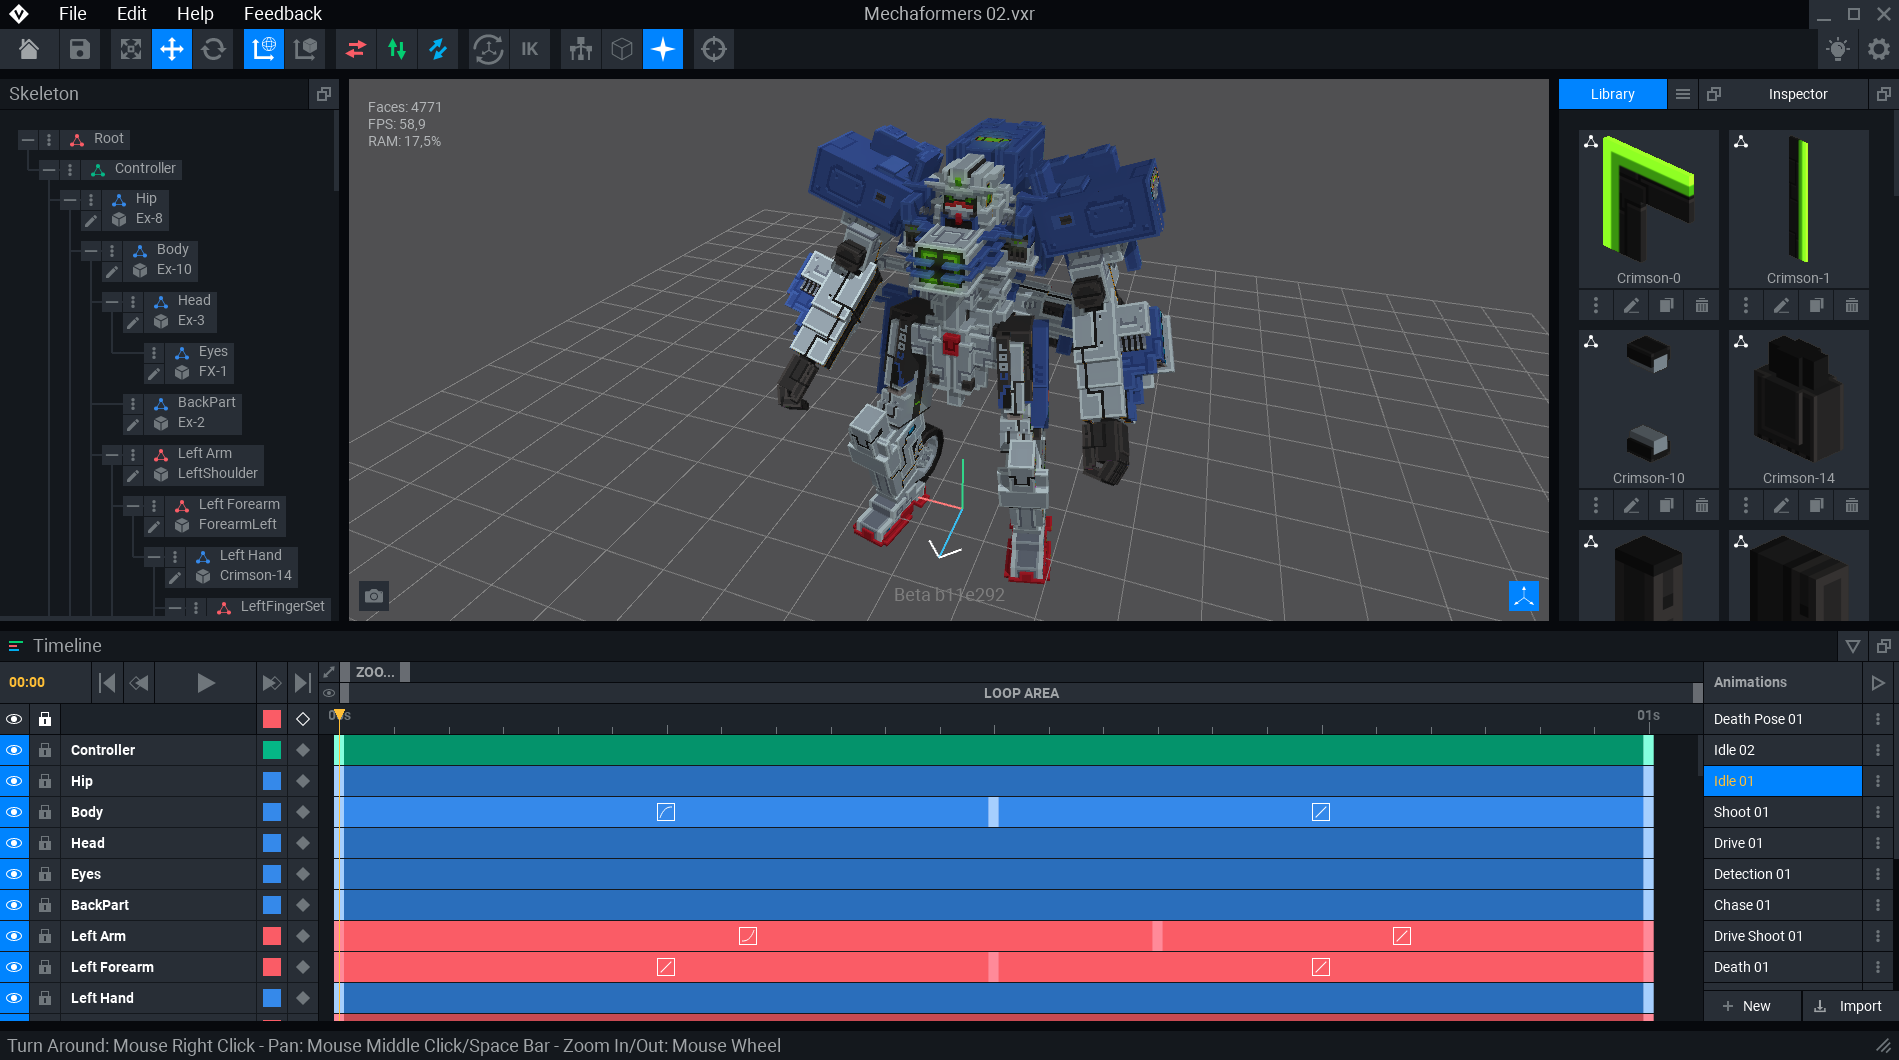Click the camera screenshot icon in viewport

(373, 596)
